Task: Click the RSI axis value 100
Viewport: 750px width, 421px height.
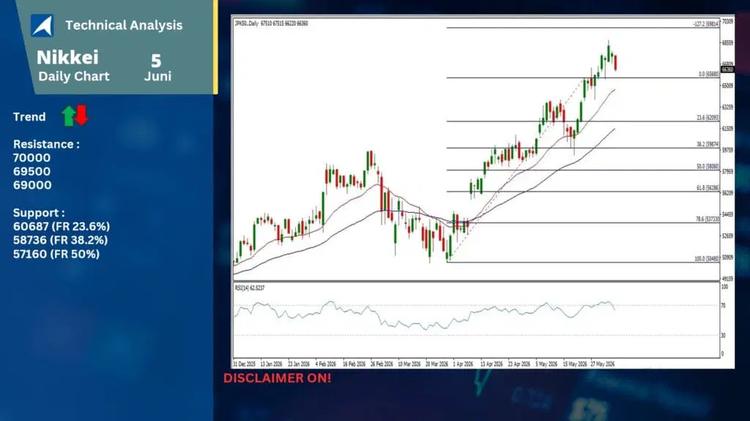Action: coord(725,287)
